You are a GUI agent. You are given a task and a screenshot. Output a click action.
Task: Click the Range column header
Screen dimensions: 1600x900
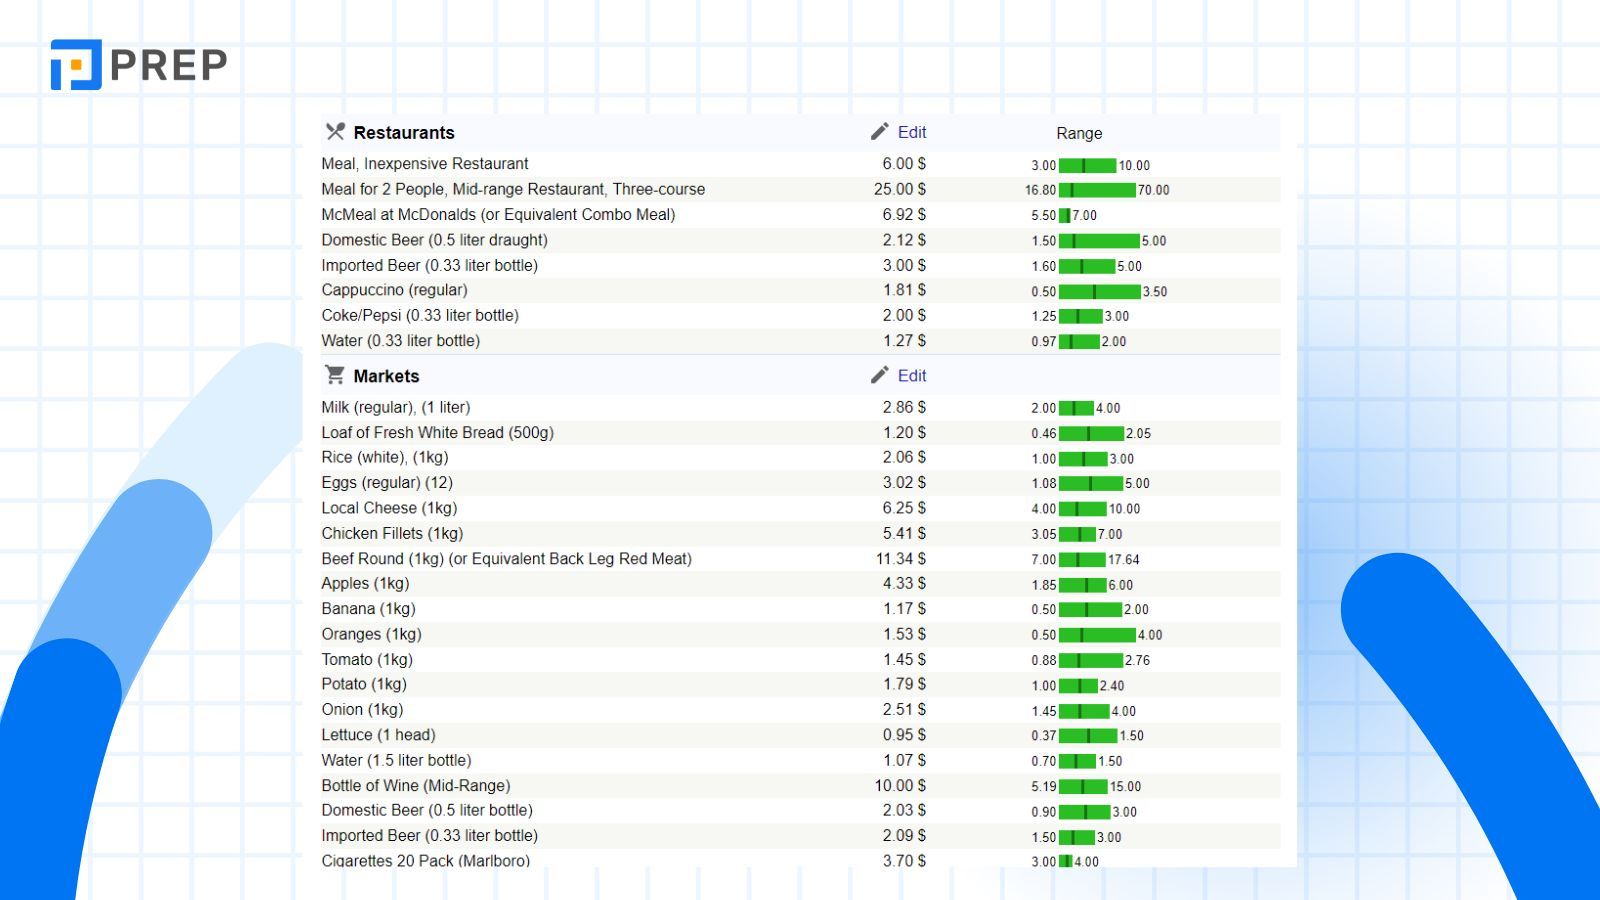click(x=1079, y=133)
